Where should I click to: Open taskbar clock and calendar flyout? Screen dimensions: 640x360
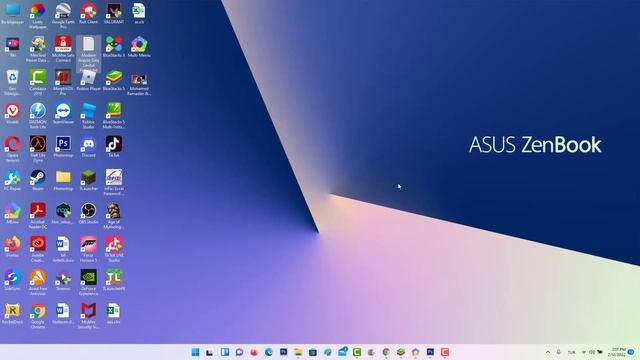616,352
